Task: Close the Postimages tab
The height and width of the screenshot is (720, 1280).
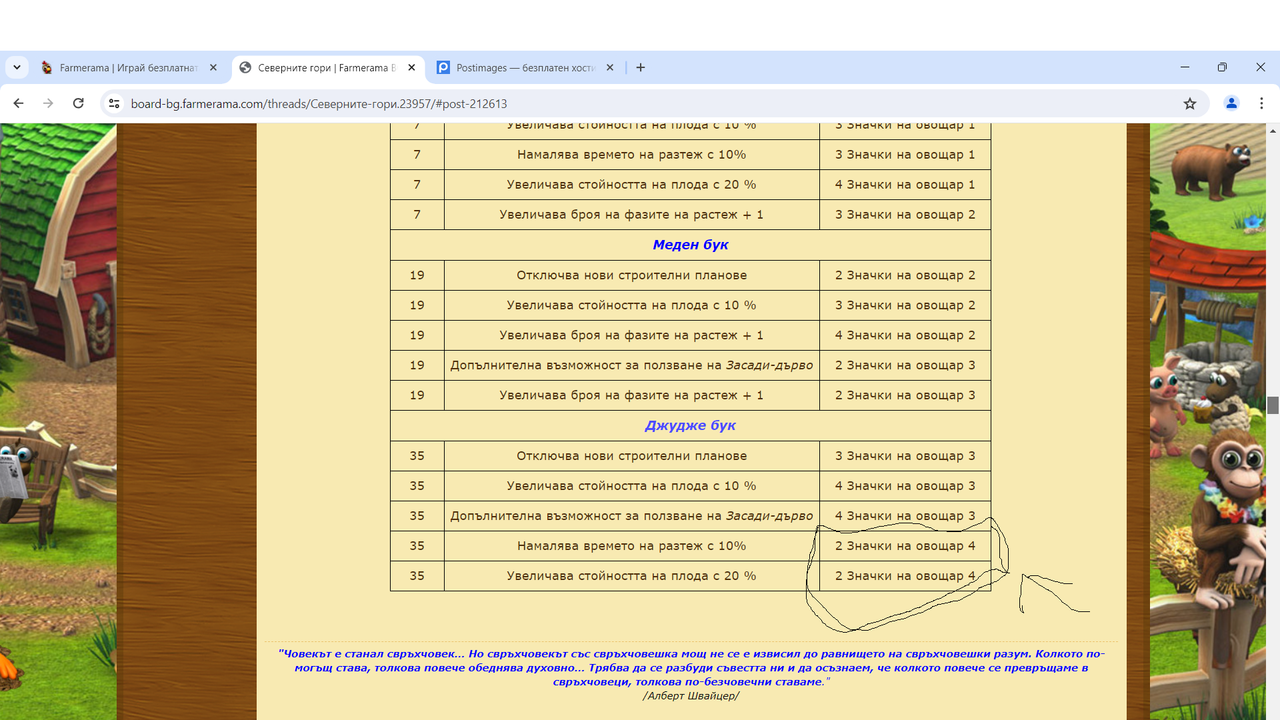Action: click(x=609, y=68)
